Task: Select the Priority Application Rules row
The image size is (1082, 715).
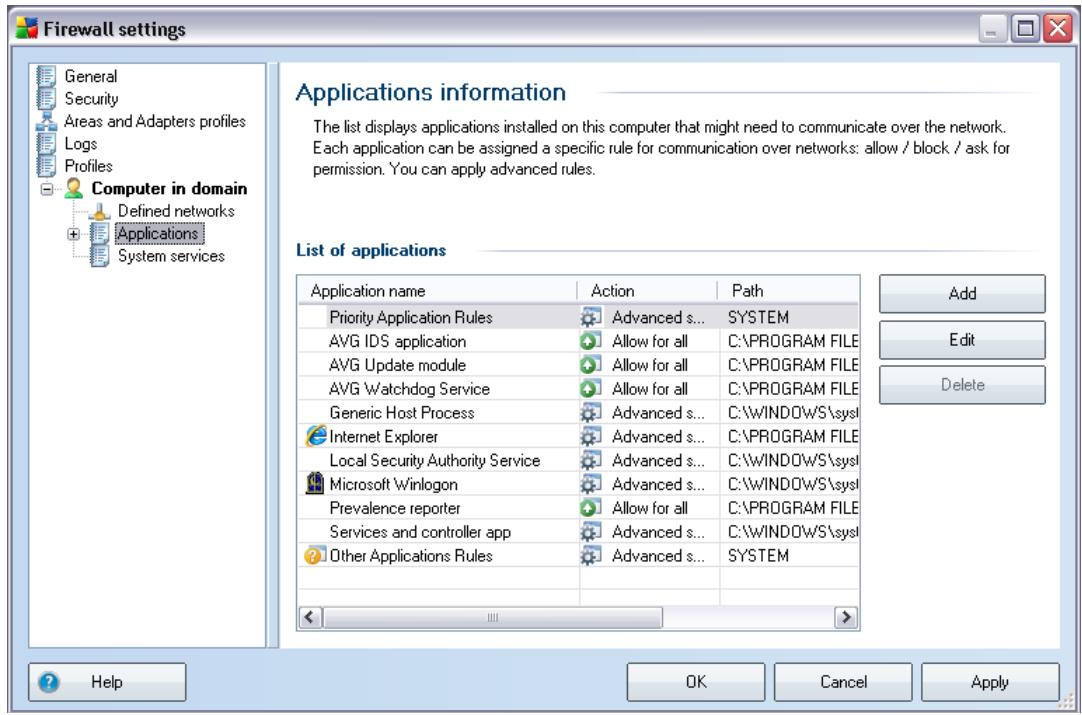Action: tap(578, 317)
